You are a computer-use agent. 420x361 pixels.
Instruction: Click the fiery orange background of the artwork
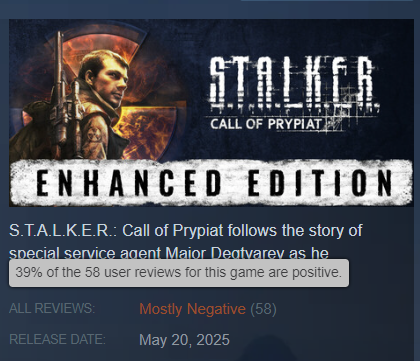pyautogui.click(x=147, y=127)
